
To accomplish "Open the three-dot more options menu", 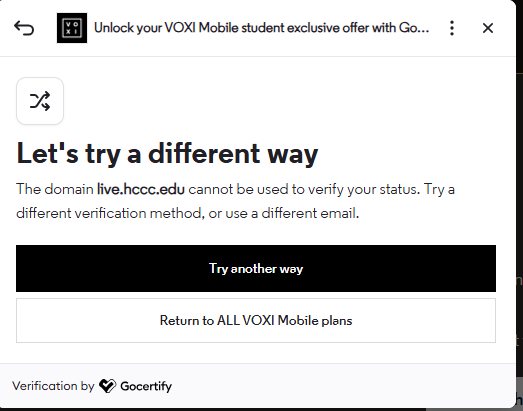I will tap(452, 28).
